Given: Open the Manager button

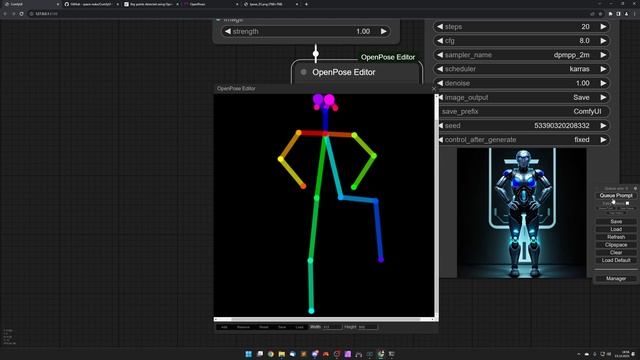Looking at the screenshot, I should pos(616,279).
